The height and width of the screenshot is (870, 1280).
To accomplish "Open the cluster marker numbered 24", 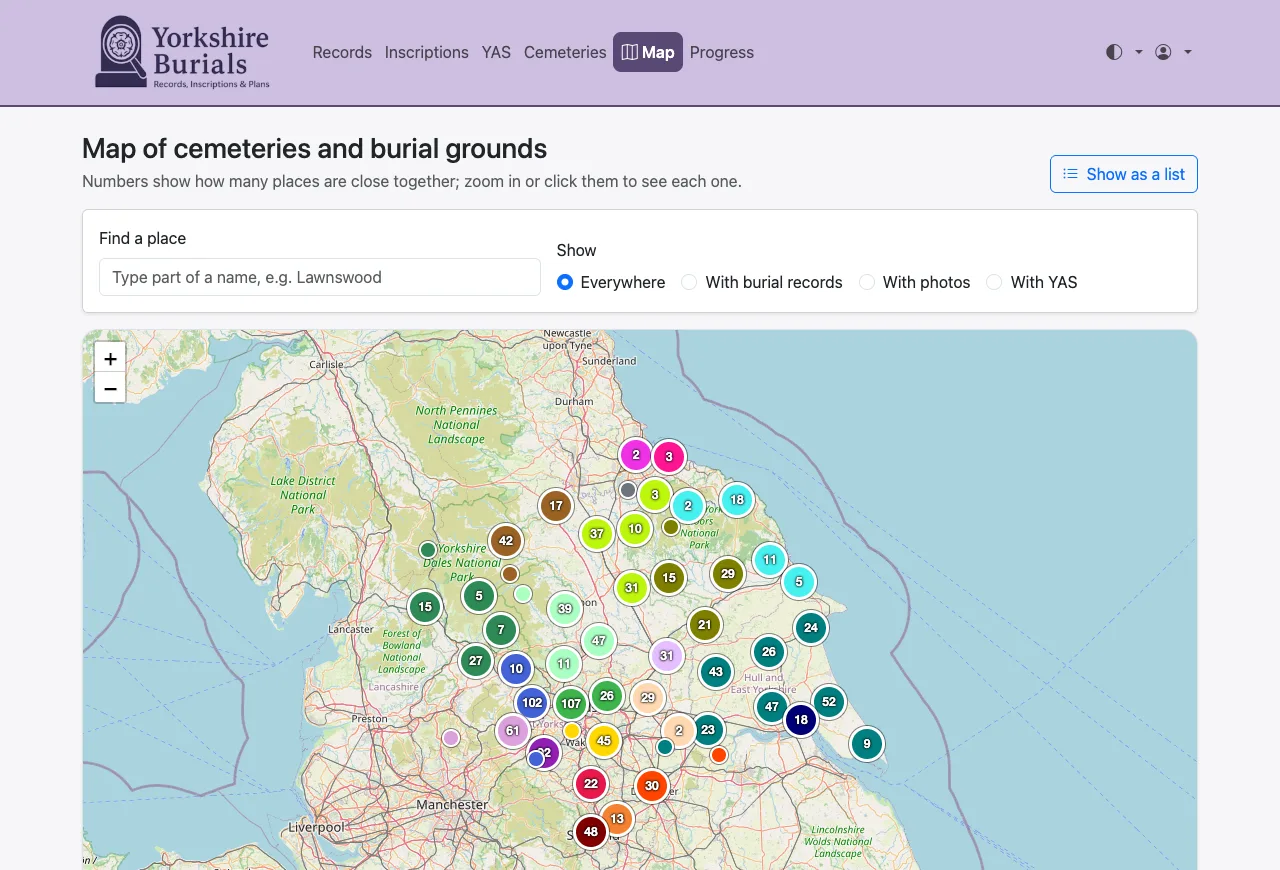I will pos(811,628).
